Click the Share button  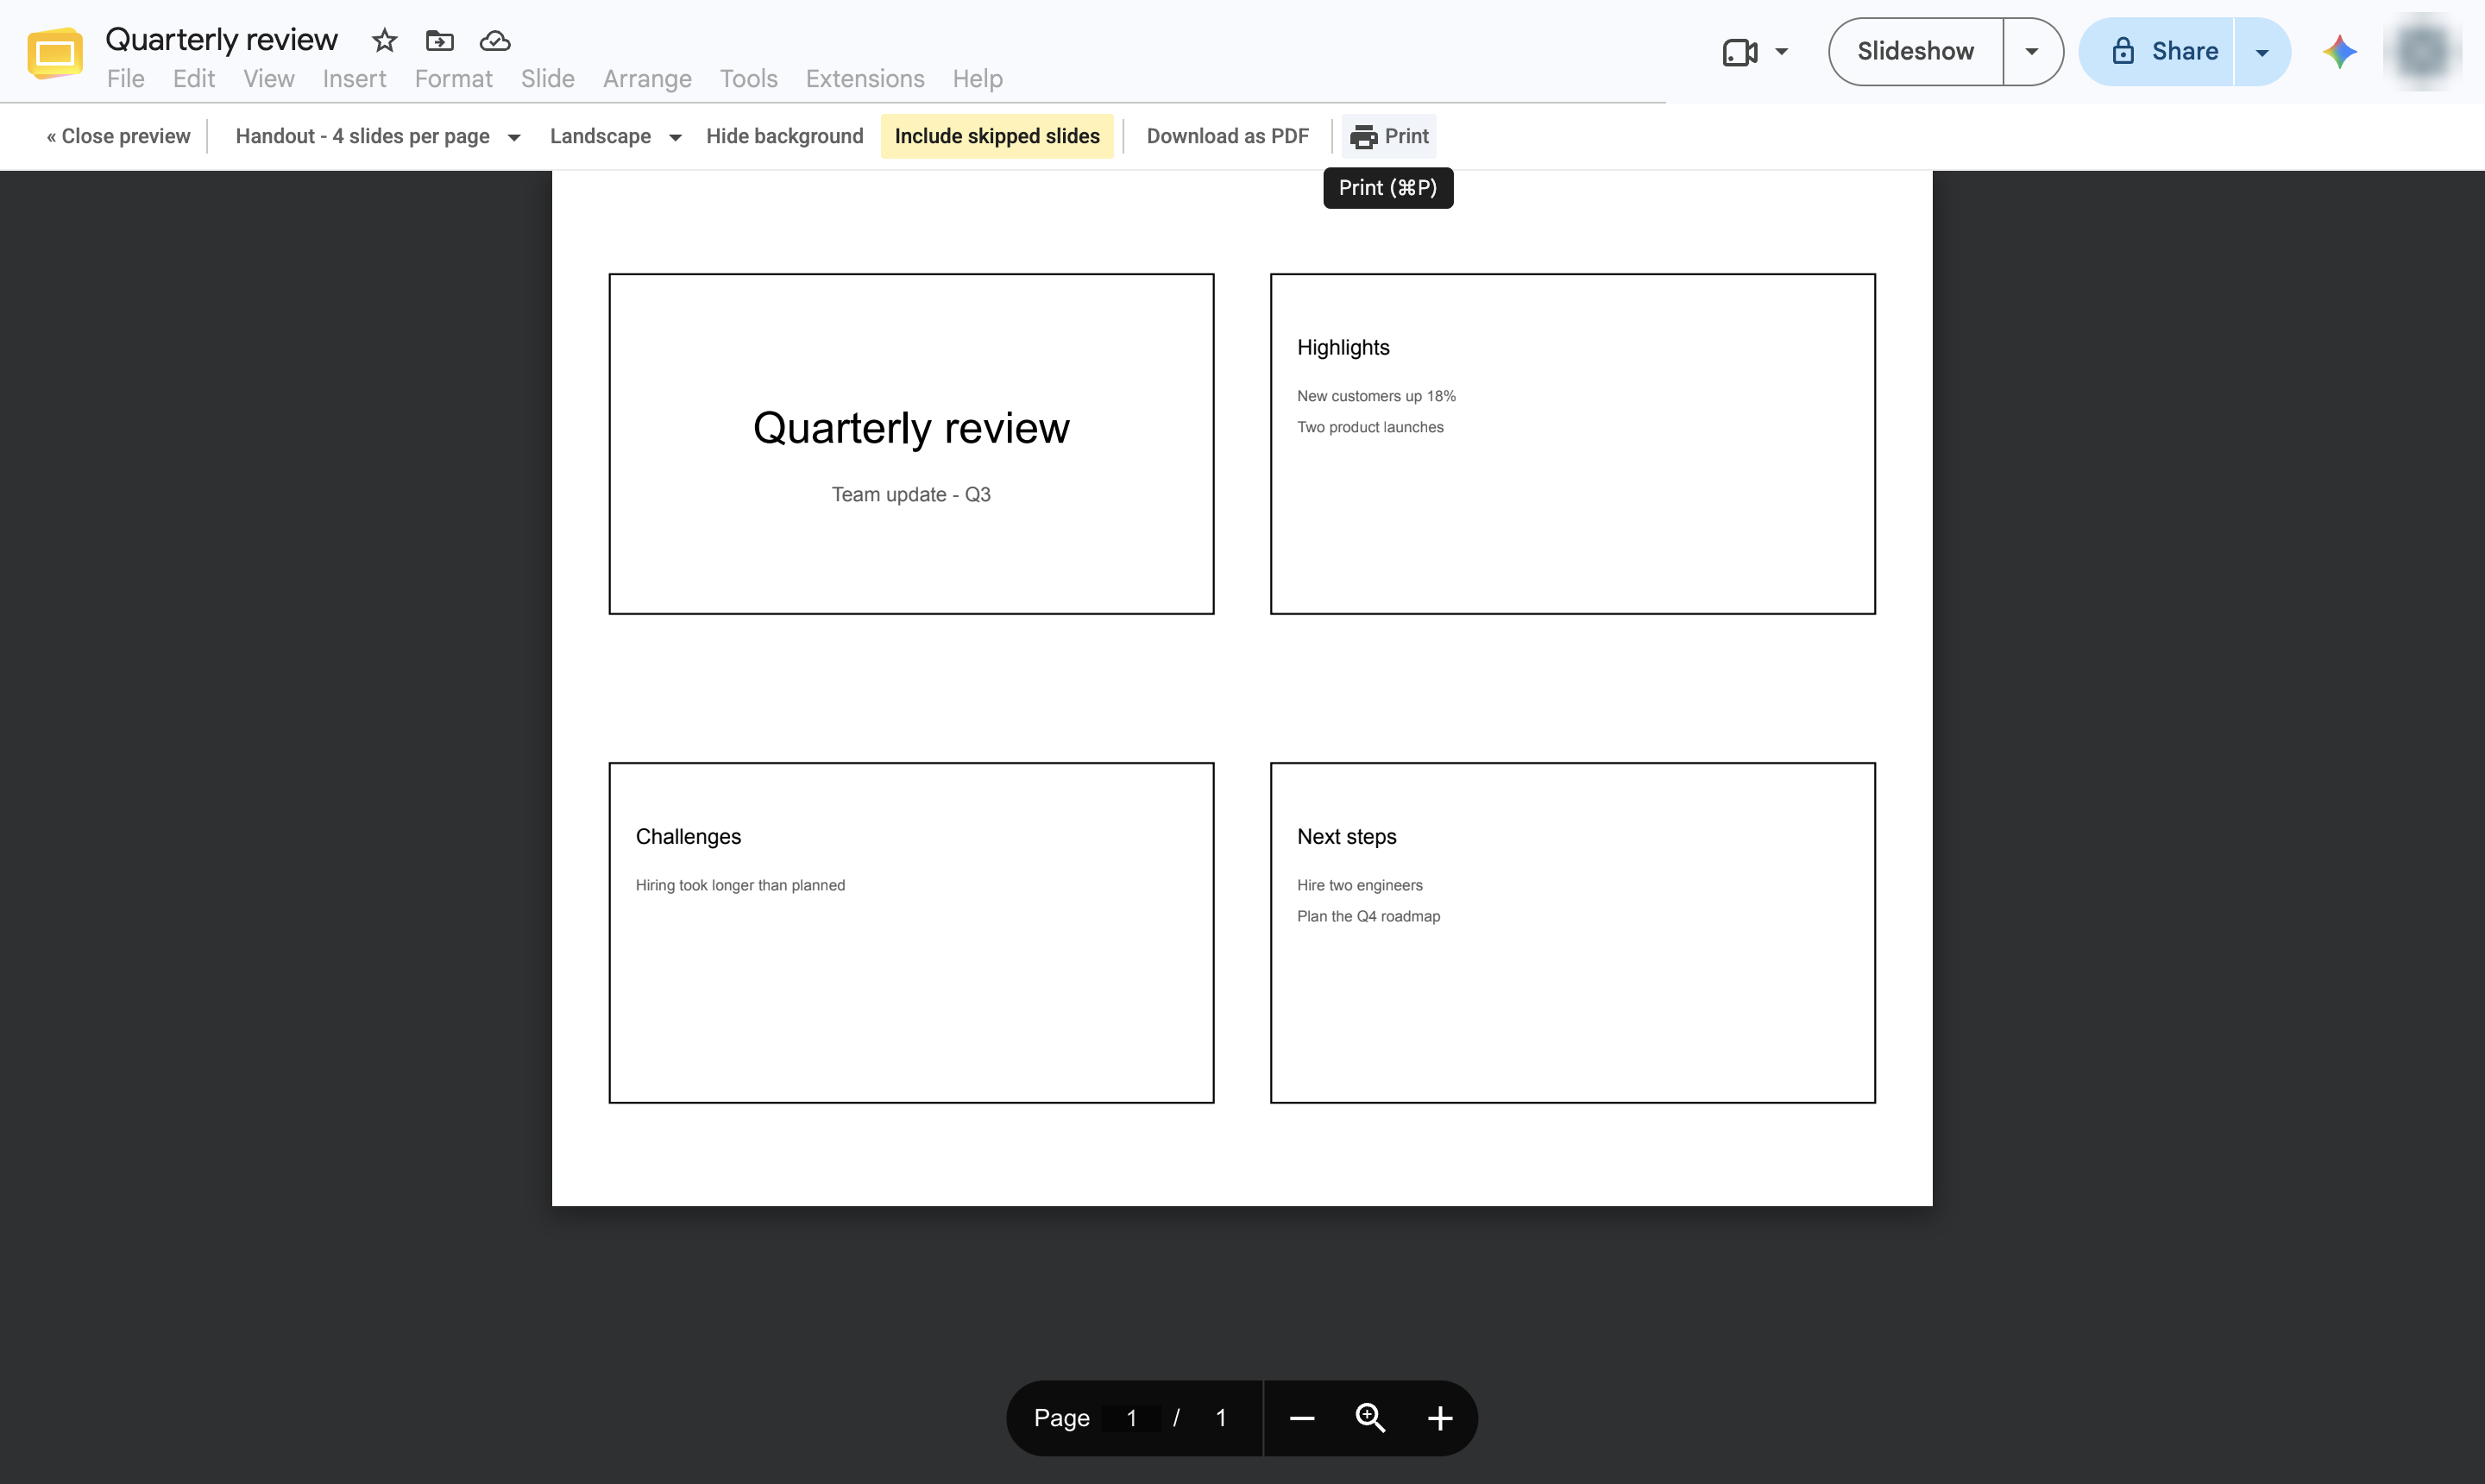point(2157,52)
